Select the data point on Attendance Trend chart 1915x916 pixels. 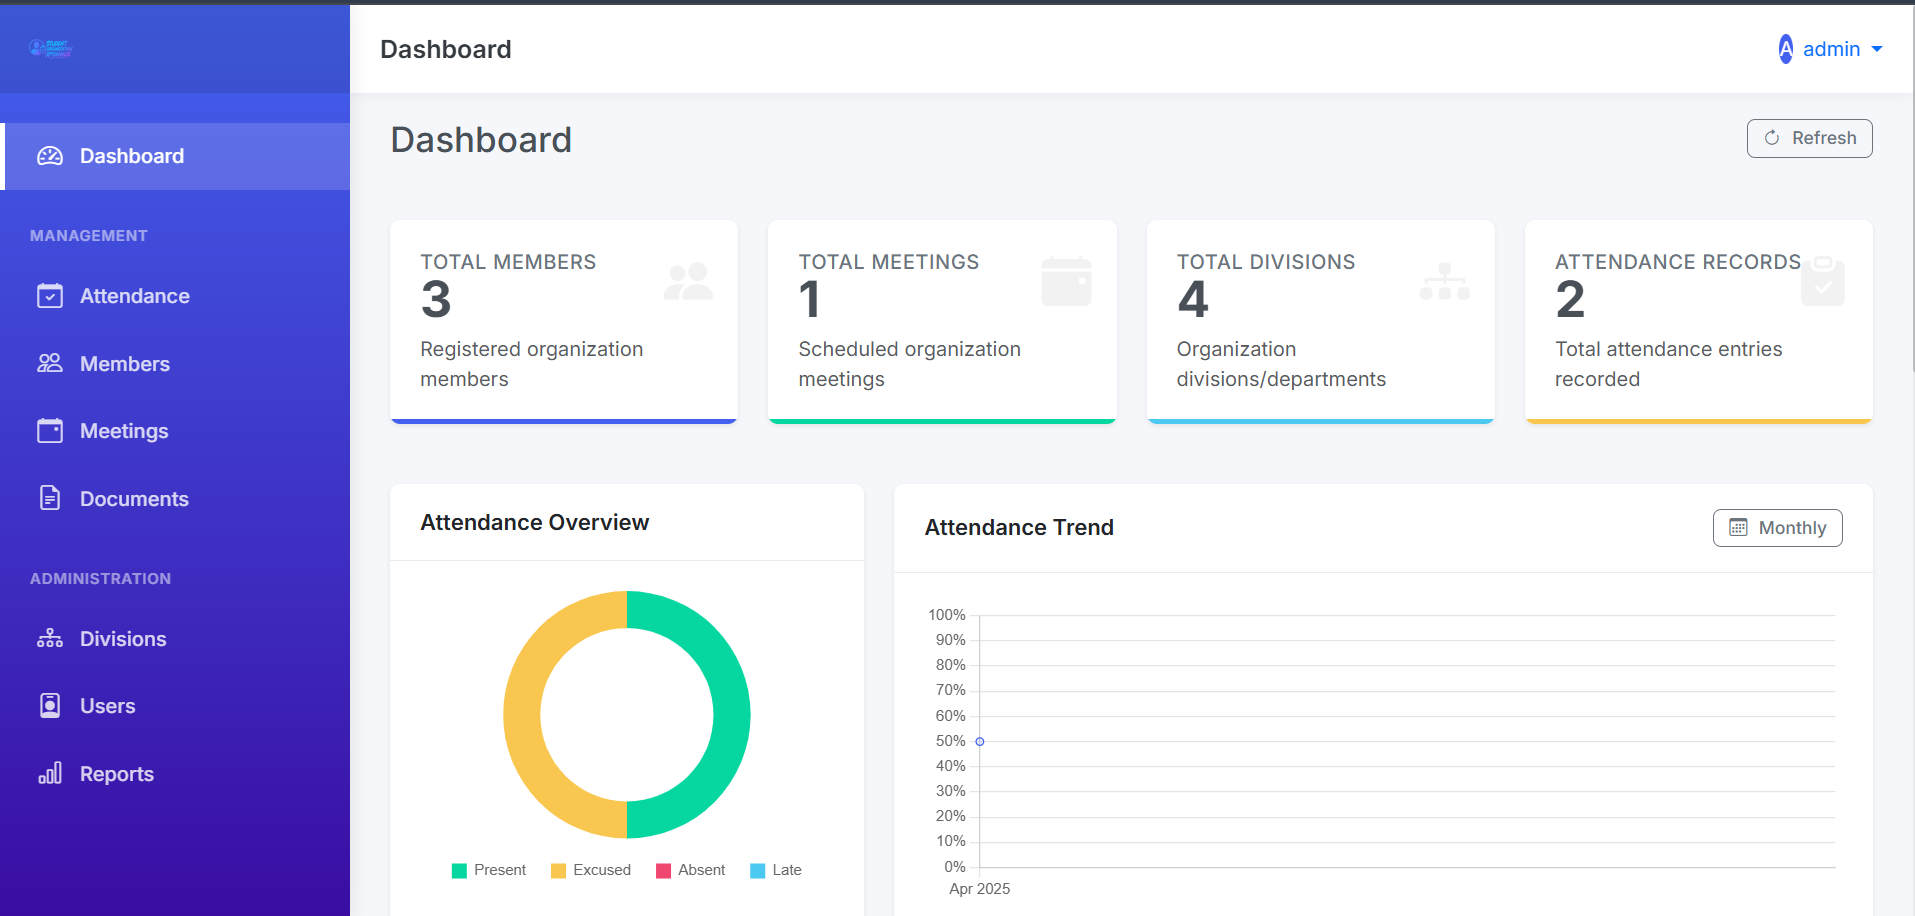pyautogui.click(x=979, y=741)
